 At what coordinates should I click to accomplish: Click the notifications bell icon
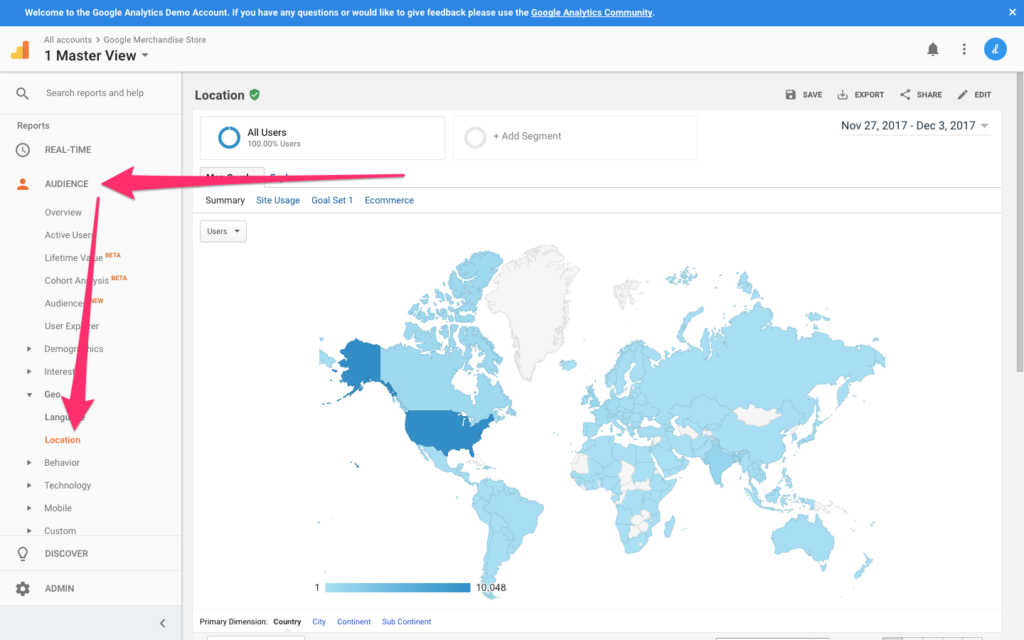point(933,49)
